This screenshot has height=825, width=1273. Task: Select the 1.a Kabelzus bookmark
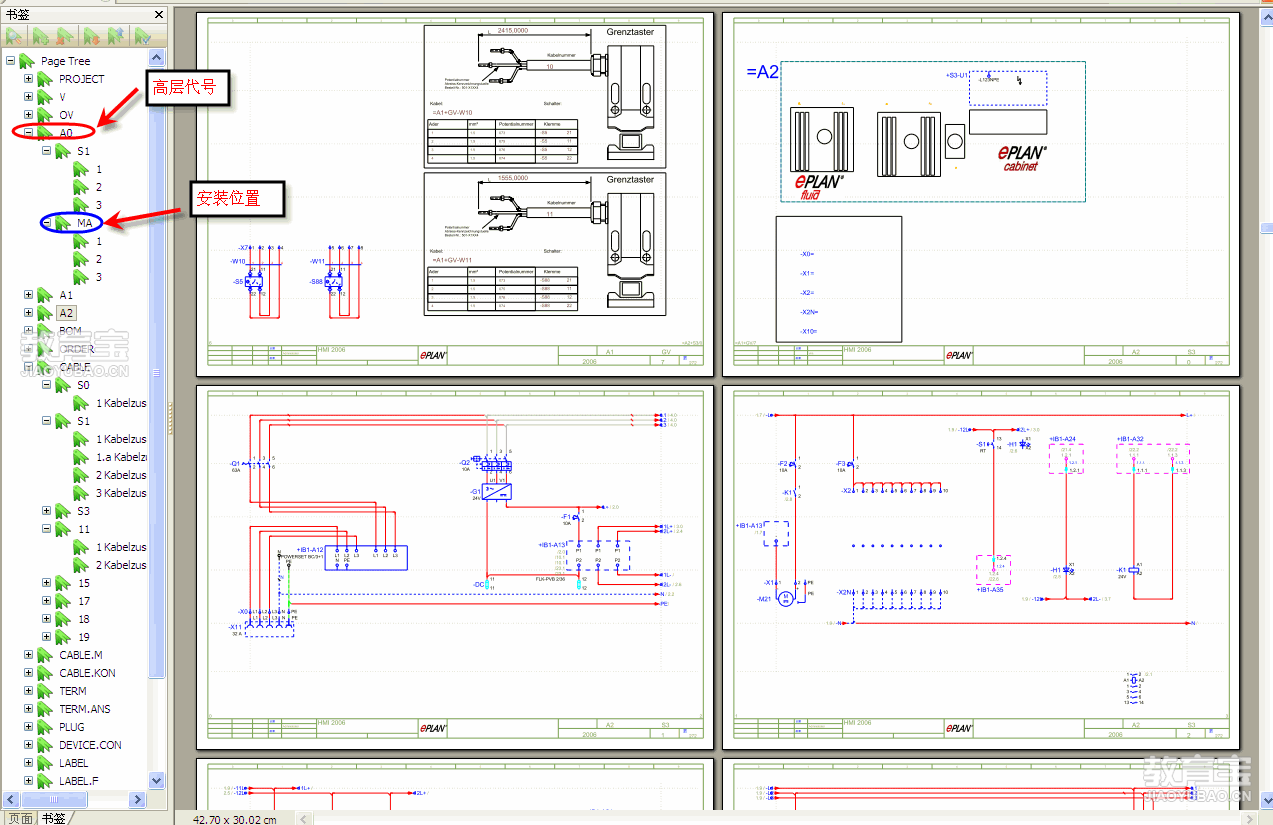(121, 457)
